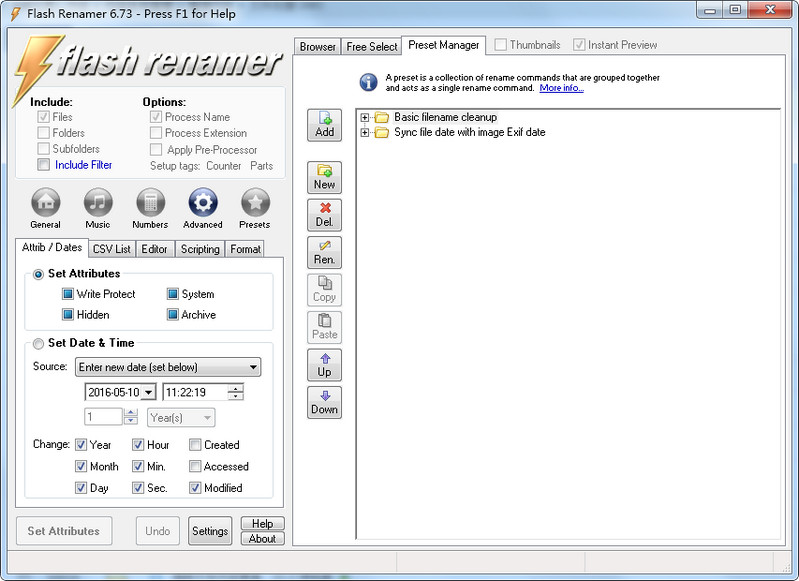
Task: Click the offset number spinner arrows
Action: [x=131, y=417]
